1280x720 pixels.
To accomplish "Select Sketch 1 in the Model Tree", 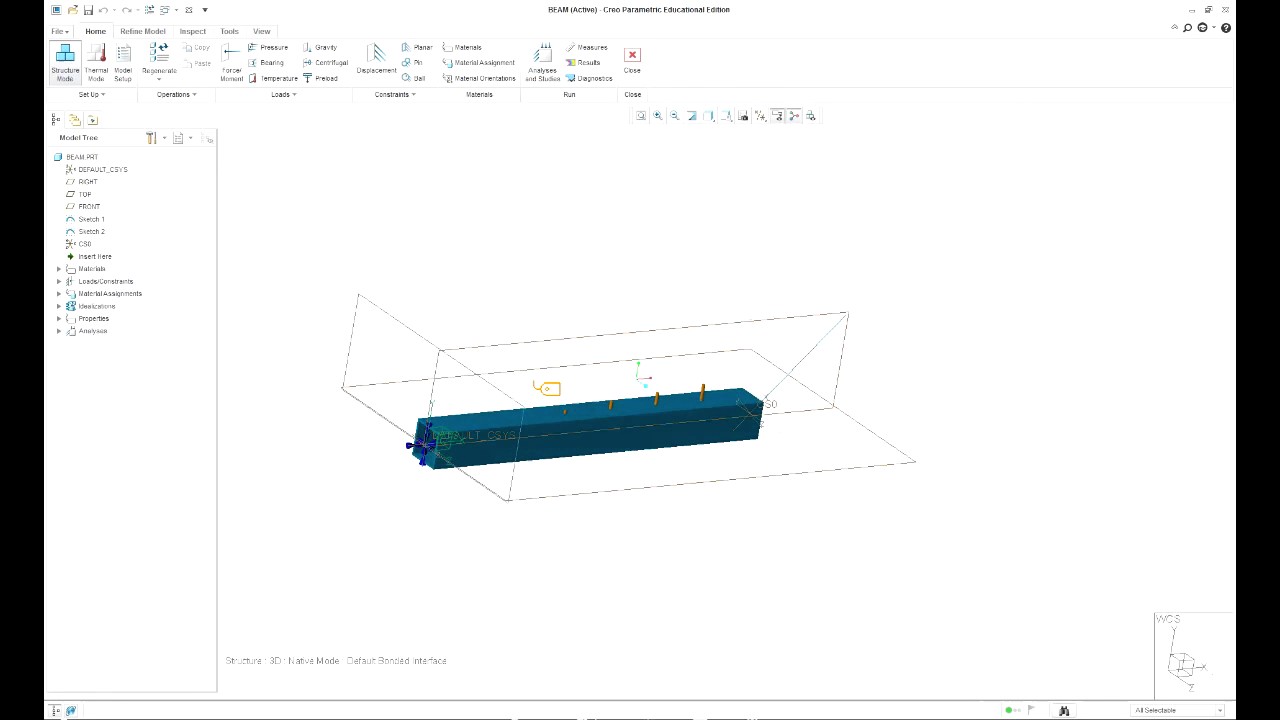I will coord(90,218).
